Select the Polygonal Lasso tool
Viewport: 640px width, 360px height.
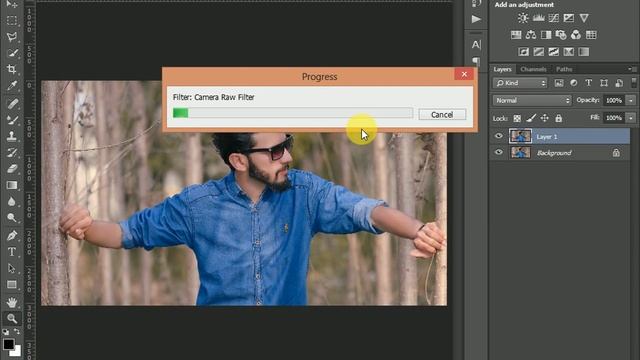(x=12, y=36)
